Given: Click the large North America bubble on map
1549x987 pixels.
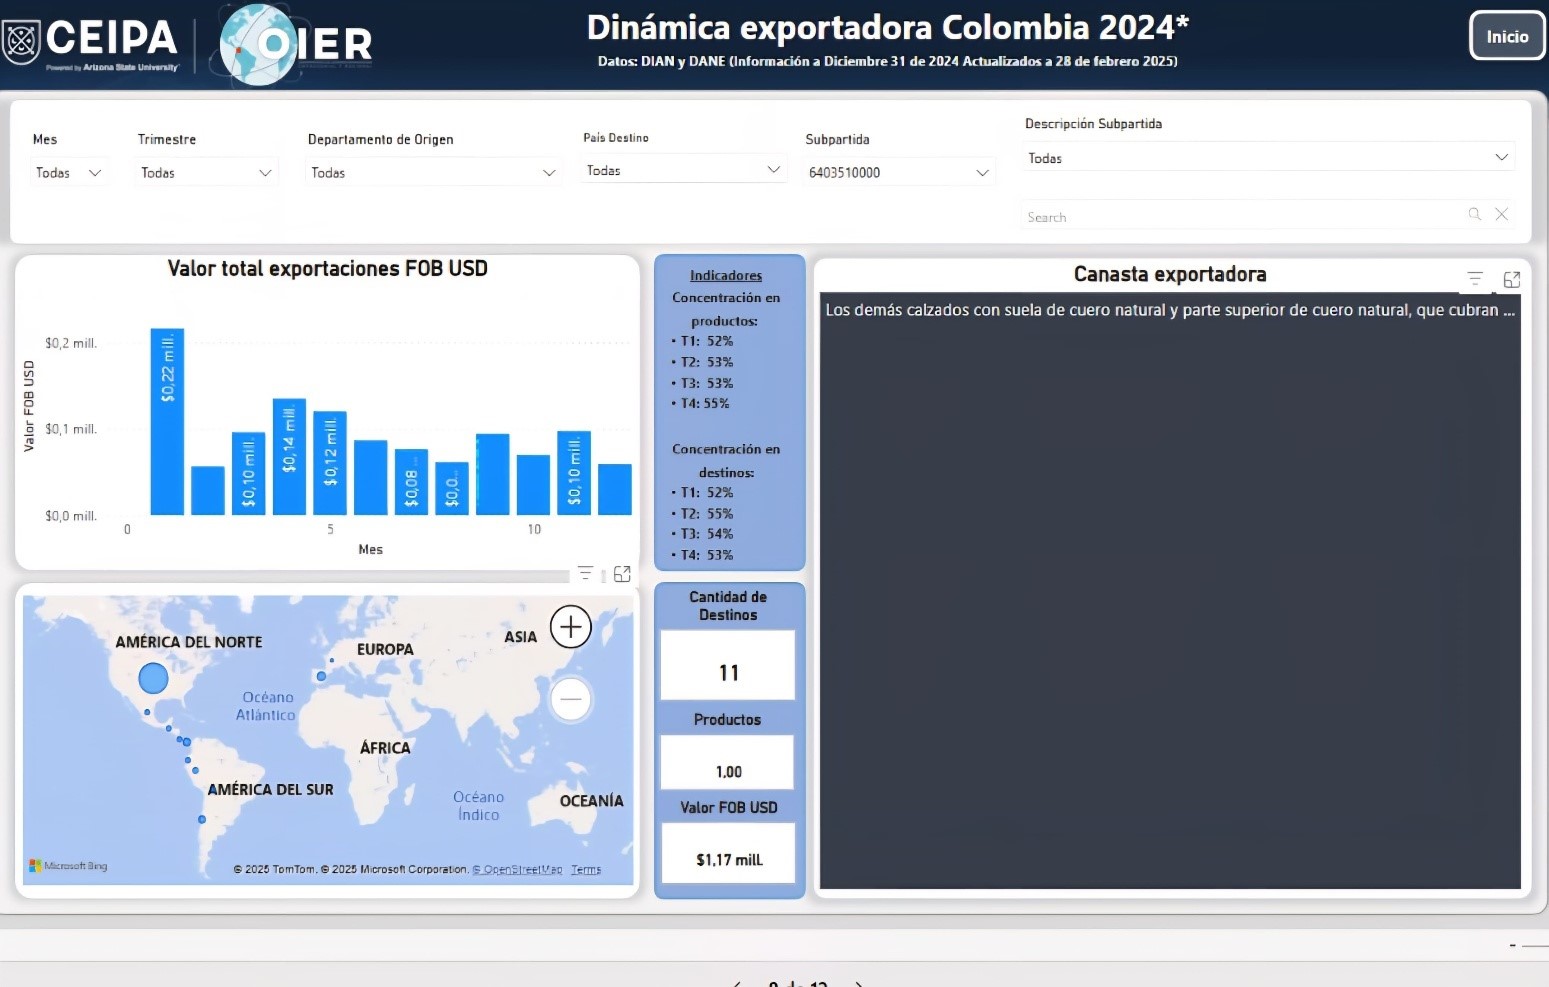Looking at the screenshot, I should tap(153, 678).
